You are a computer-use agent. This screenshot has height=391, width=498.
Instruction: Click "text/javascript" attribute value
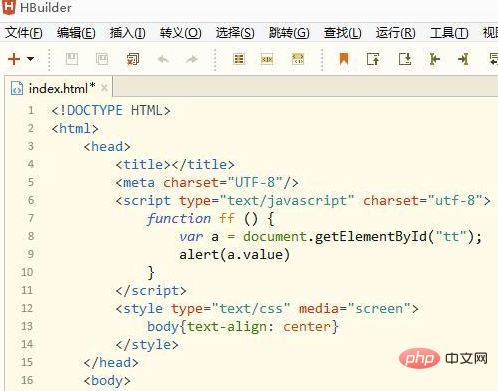pos(287,201)
